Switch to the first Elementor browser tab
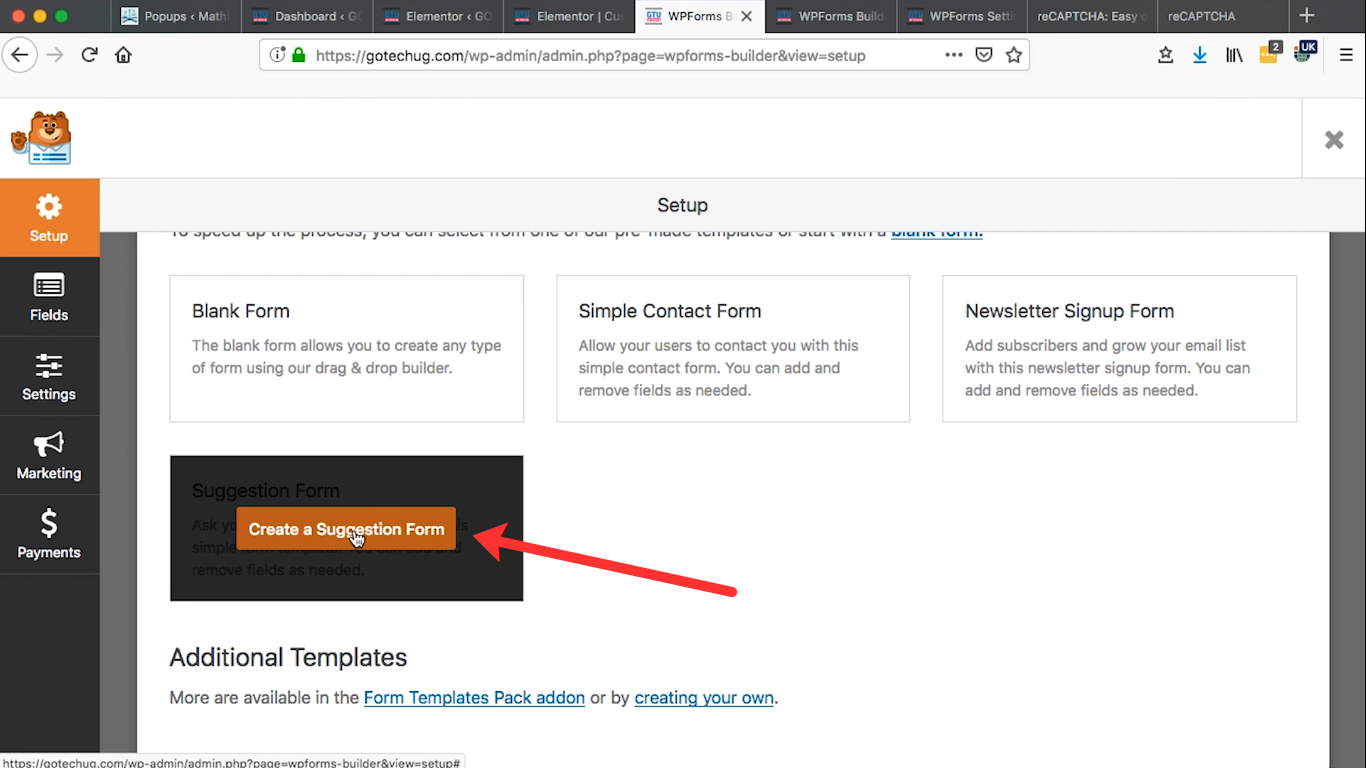This screenshot has width=1366, height=768. point(438,16)
